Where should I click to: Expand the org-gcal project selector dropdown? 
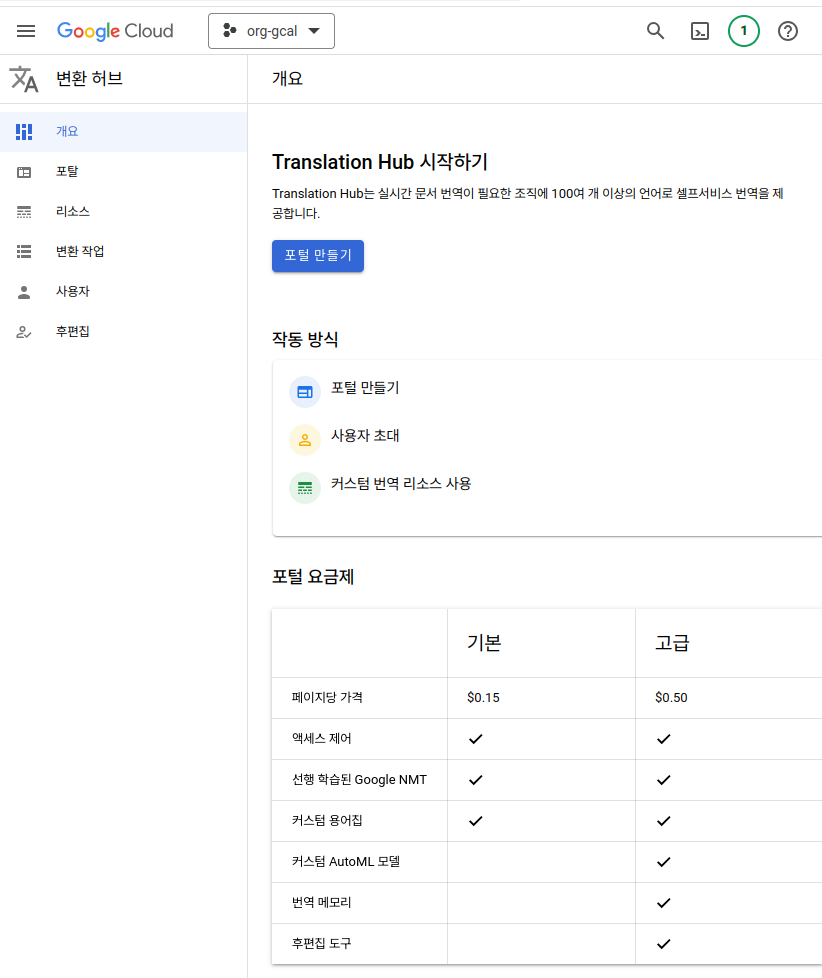271,31
